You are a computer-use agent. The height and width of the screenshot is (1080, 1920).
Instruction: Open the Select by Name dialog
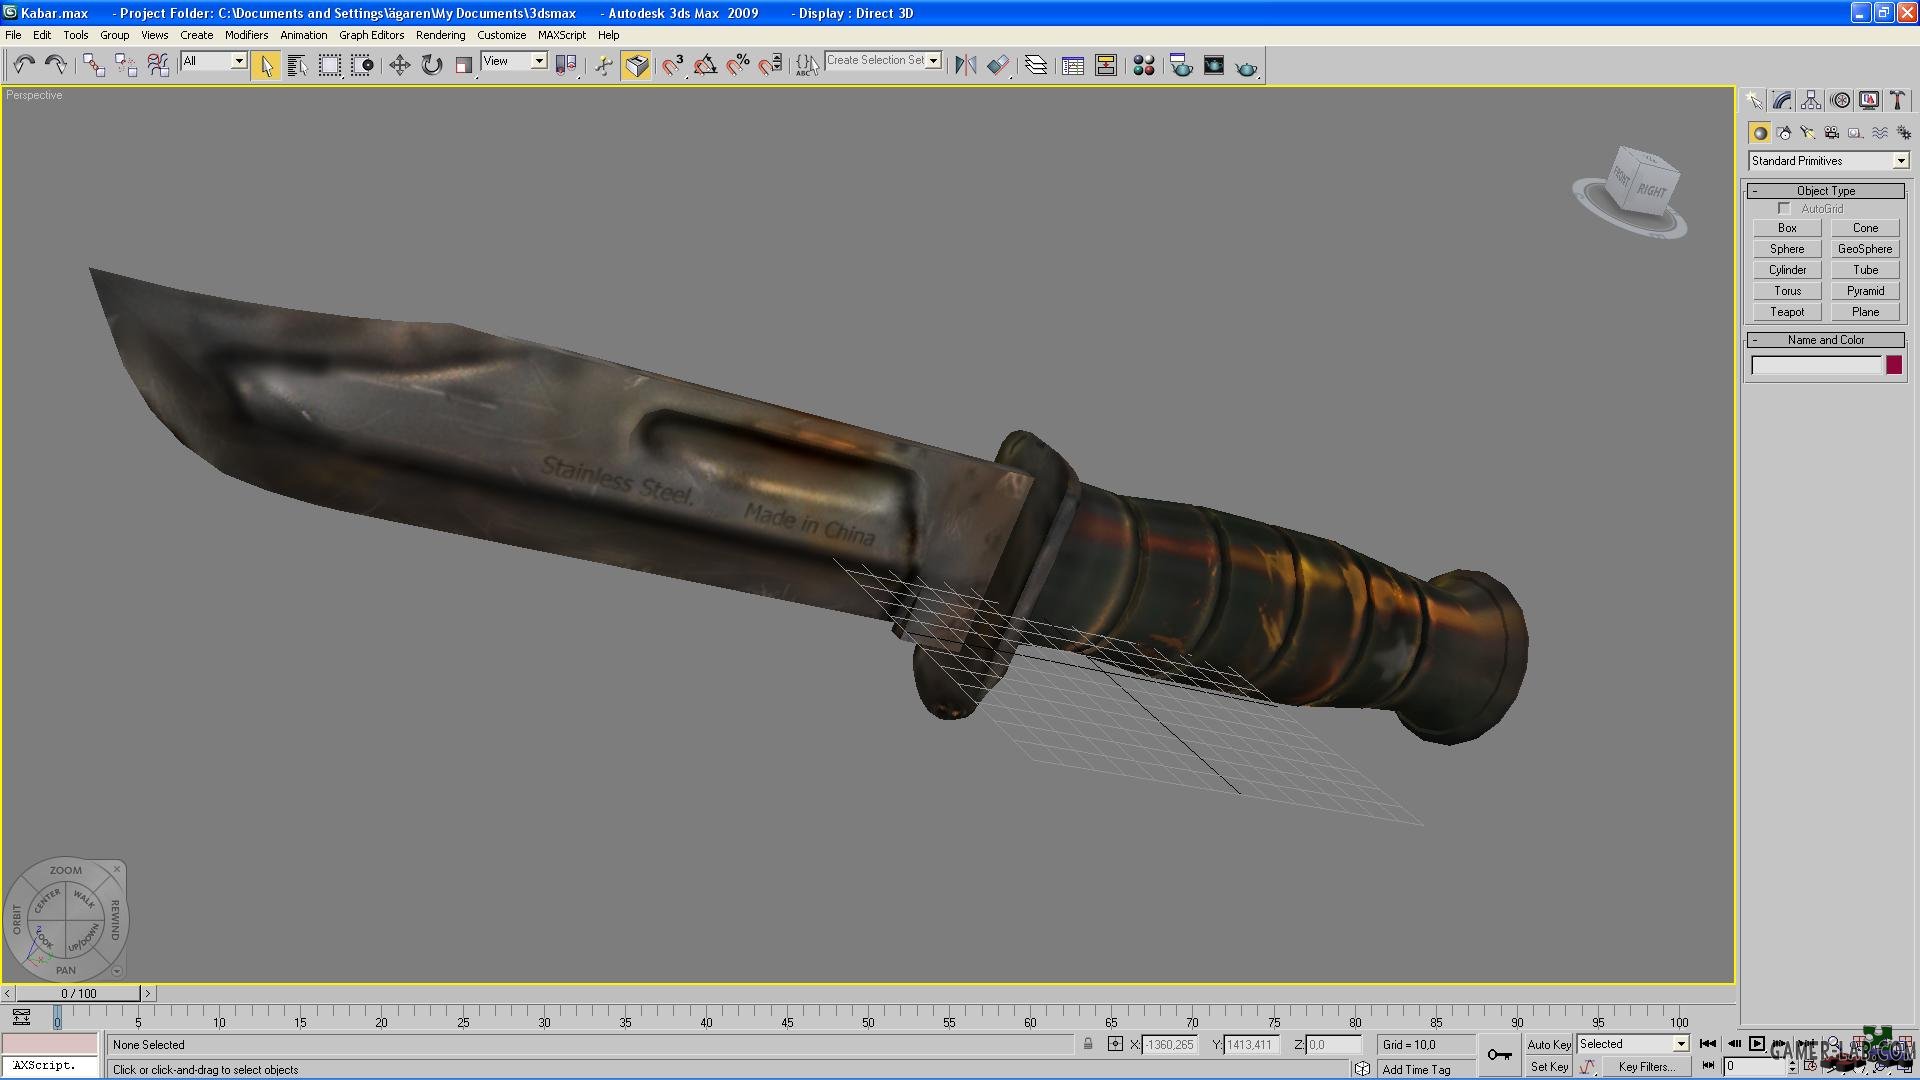[297, 65]
